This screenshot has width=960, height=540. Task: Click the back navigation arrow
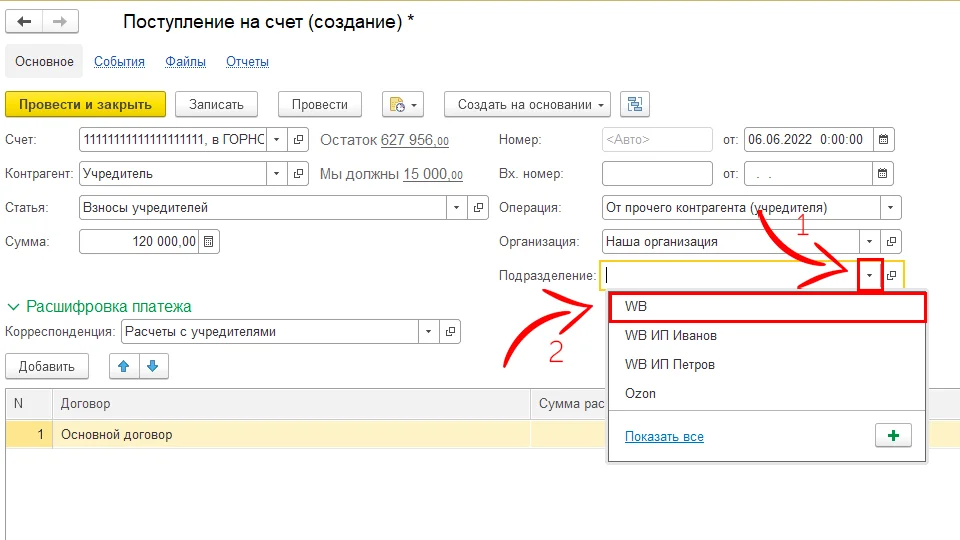[x=24, y=22]
